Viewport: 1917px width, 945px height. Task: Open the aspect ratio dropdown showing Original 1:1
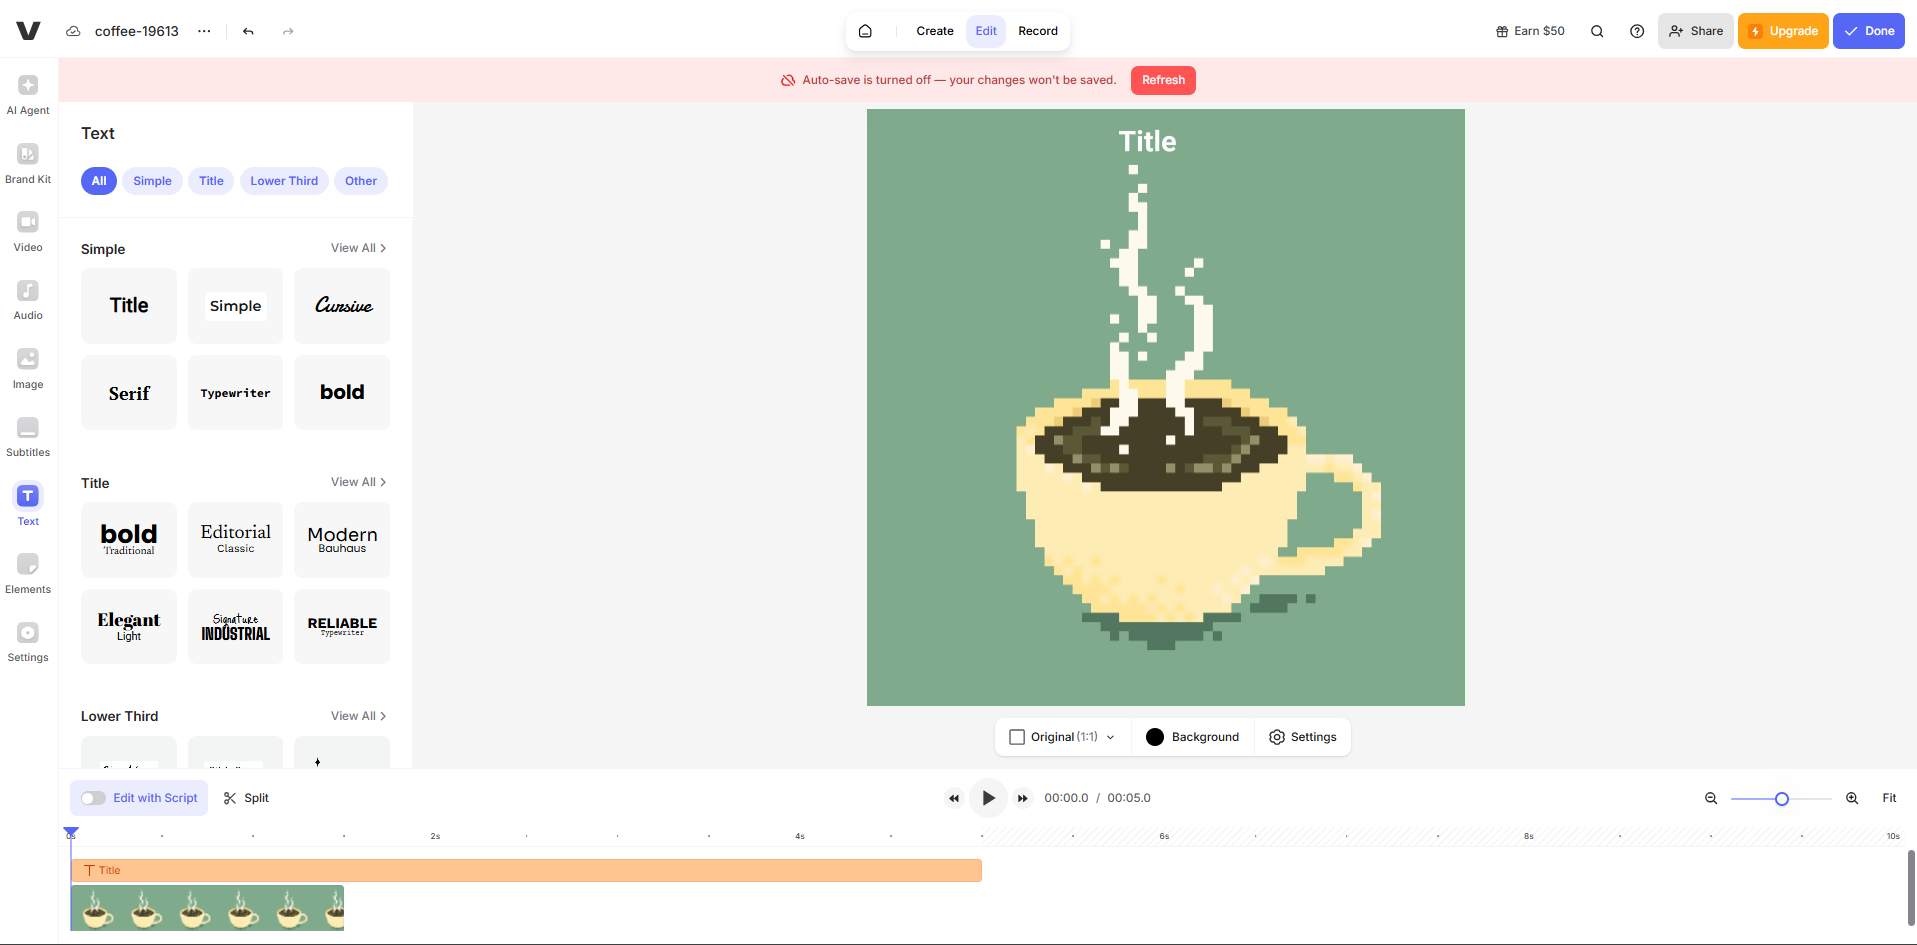(x=1062, y=737)
